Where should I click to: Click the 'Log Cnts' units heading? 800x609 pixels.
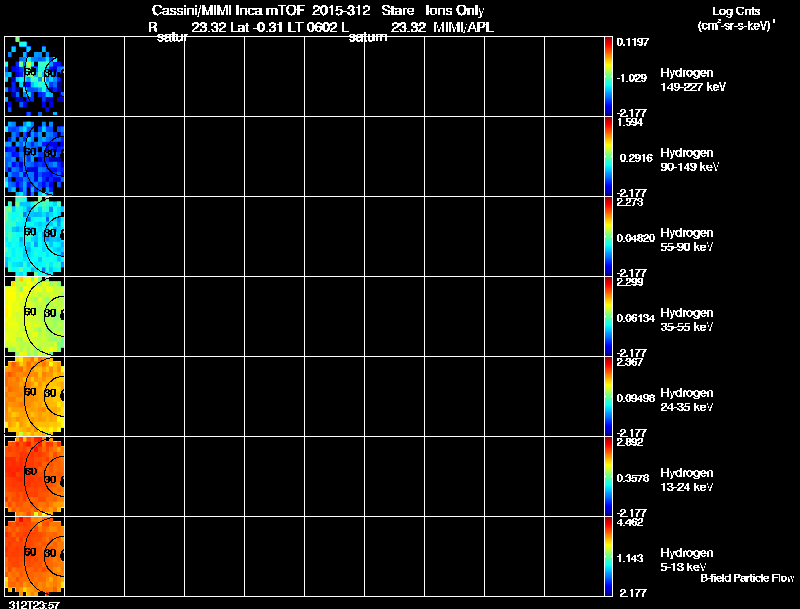[x=736, y=12]
